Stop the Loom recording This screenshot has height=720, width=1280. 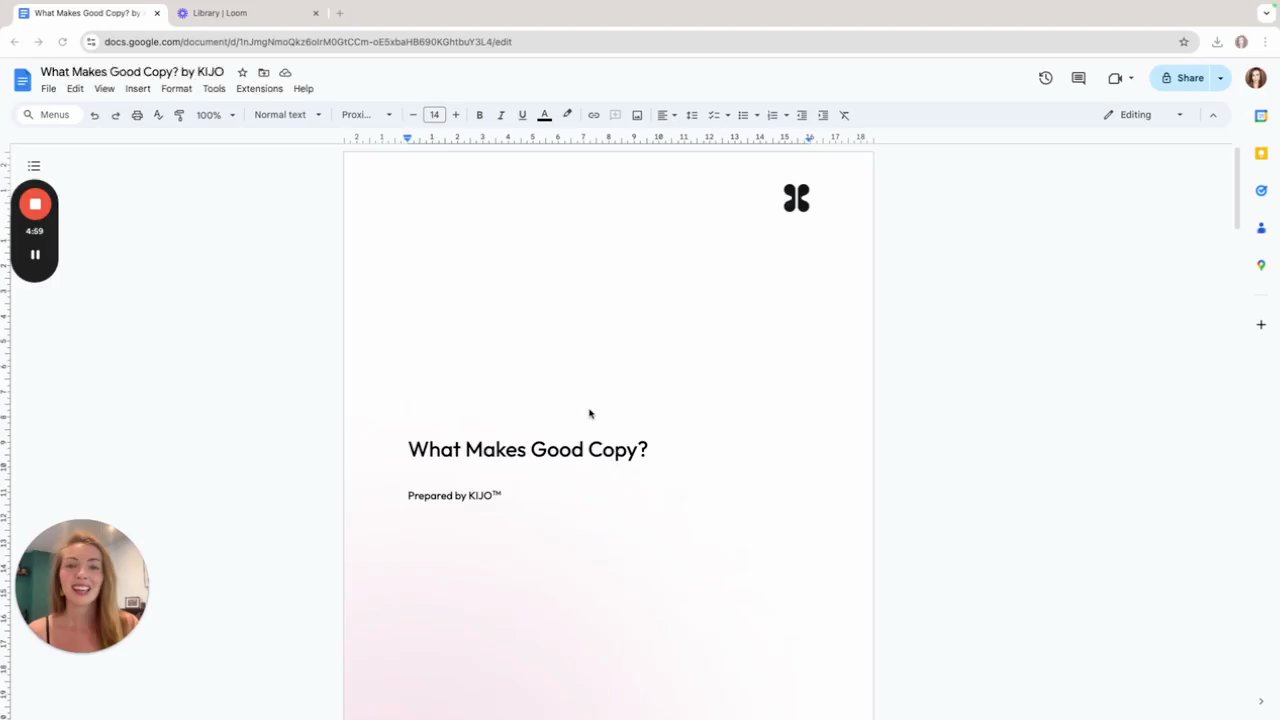(x=35, y=204)
